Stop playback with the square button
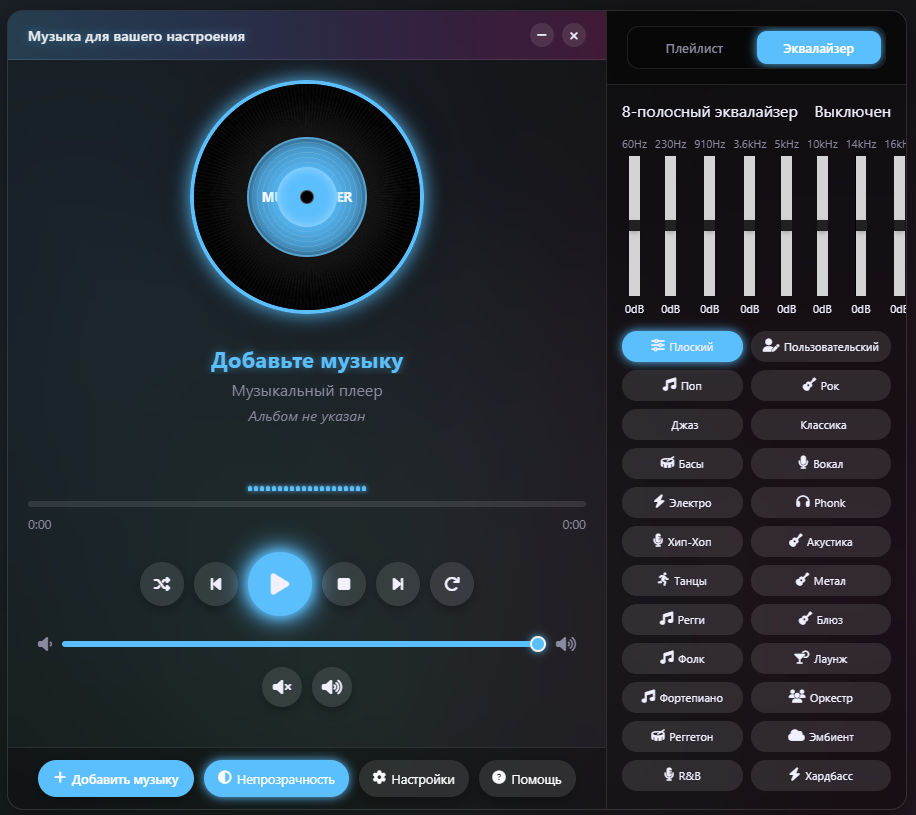Viewport: 916px width, 815px height. 344,584
